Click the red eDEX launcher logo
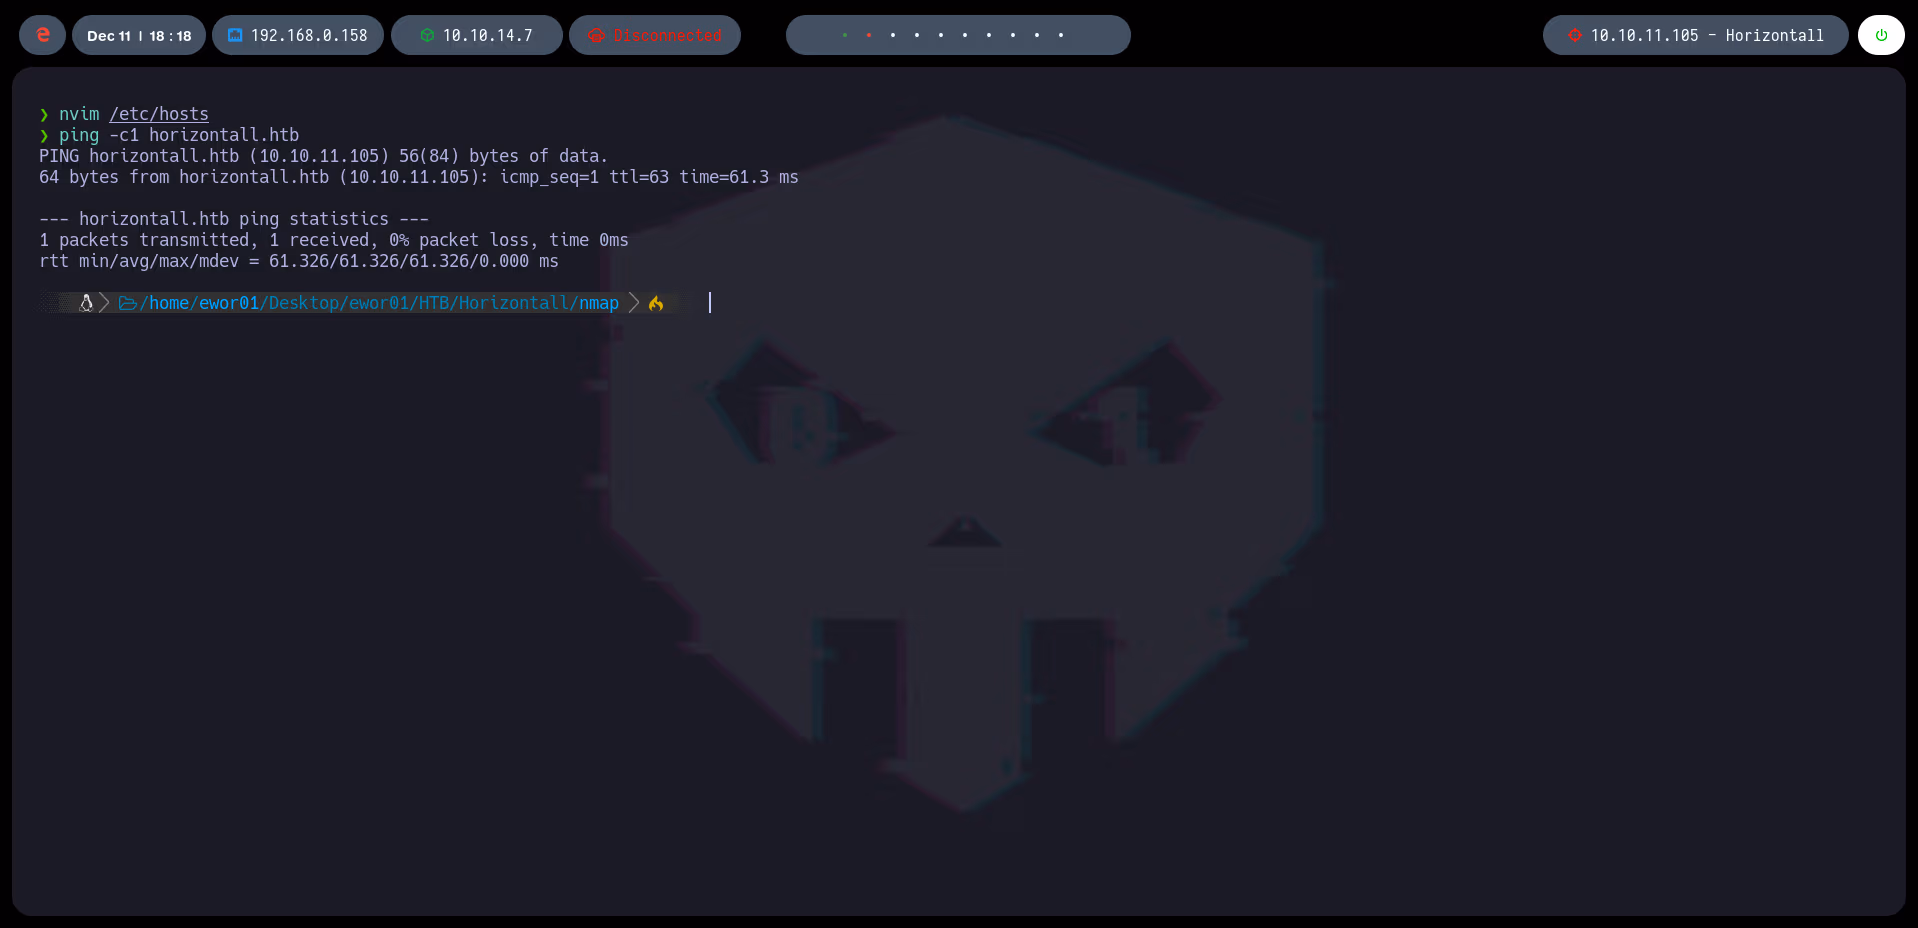This screenshot has width=1918, height=928. [x=41, y=35]
